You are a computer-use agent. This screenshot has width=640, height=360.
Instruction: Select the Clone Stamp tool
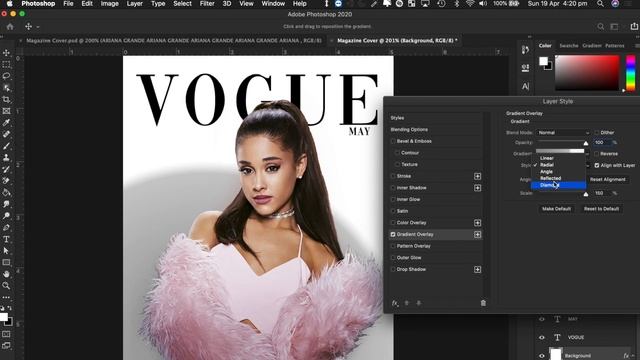point(6,158)
